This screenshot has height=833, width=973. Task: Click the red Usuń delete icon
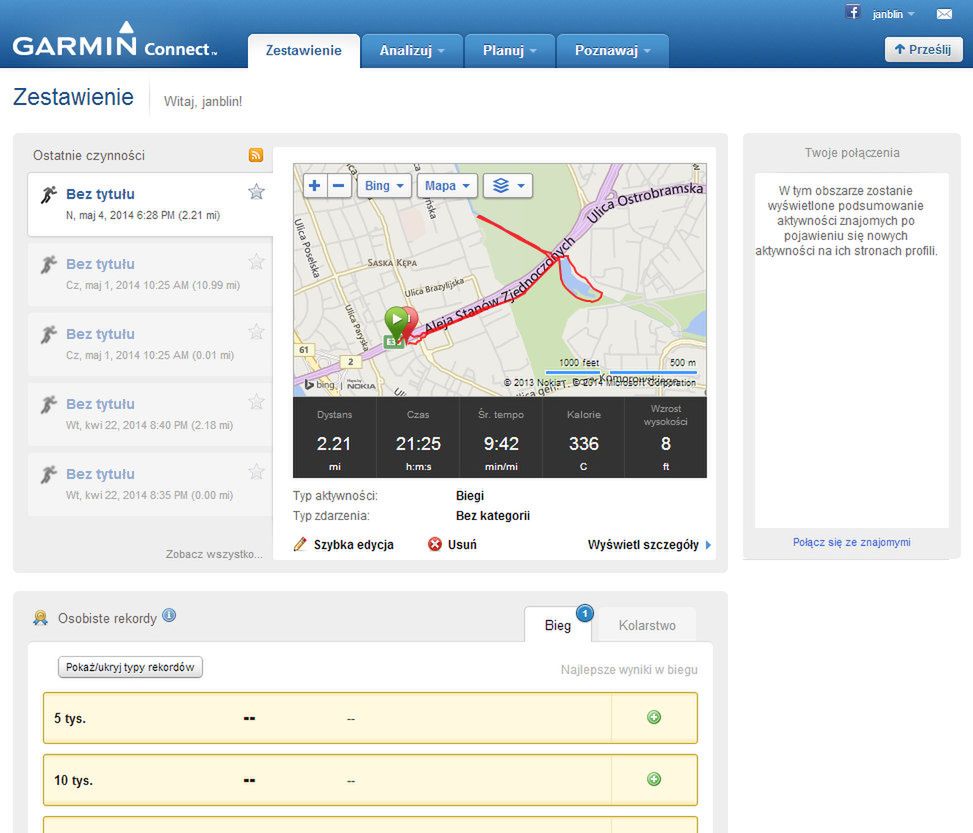coord(435,544)
